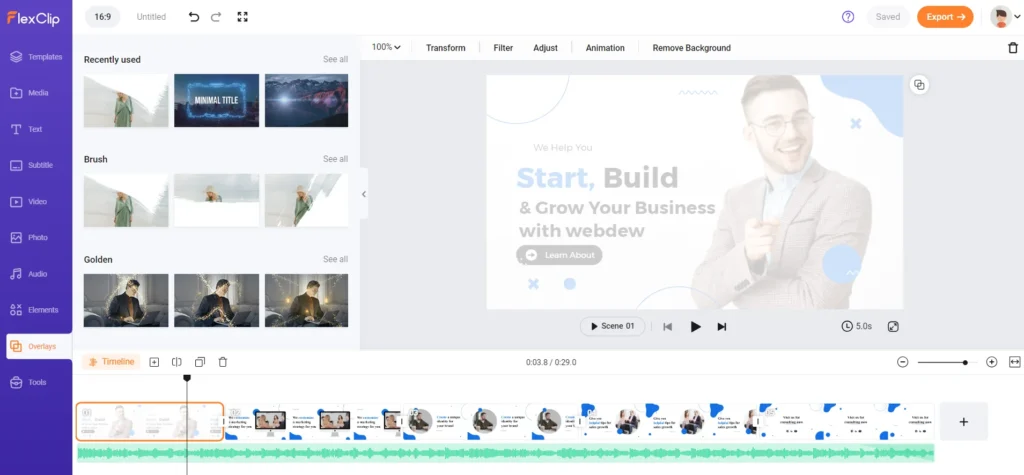Play the video preview

(x=696, y=327)
